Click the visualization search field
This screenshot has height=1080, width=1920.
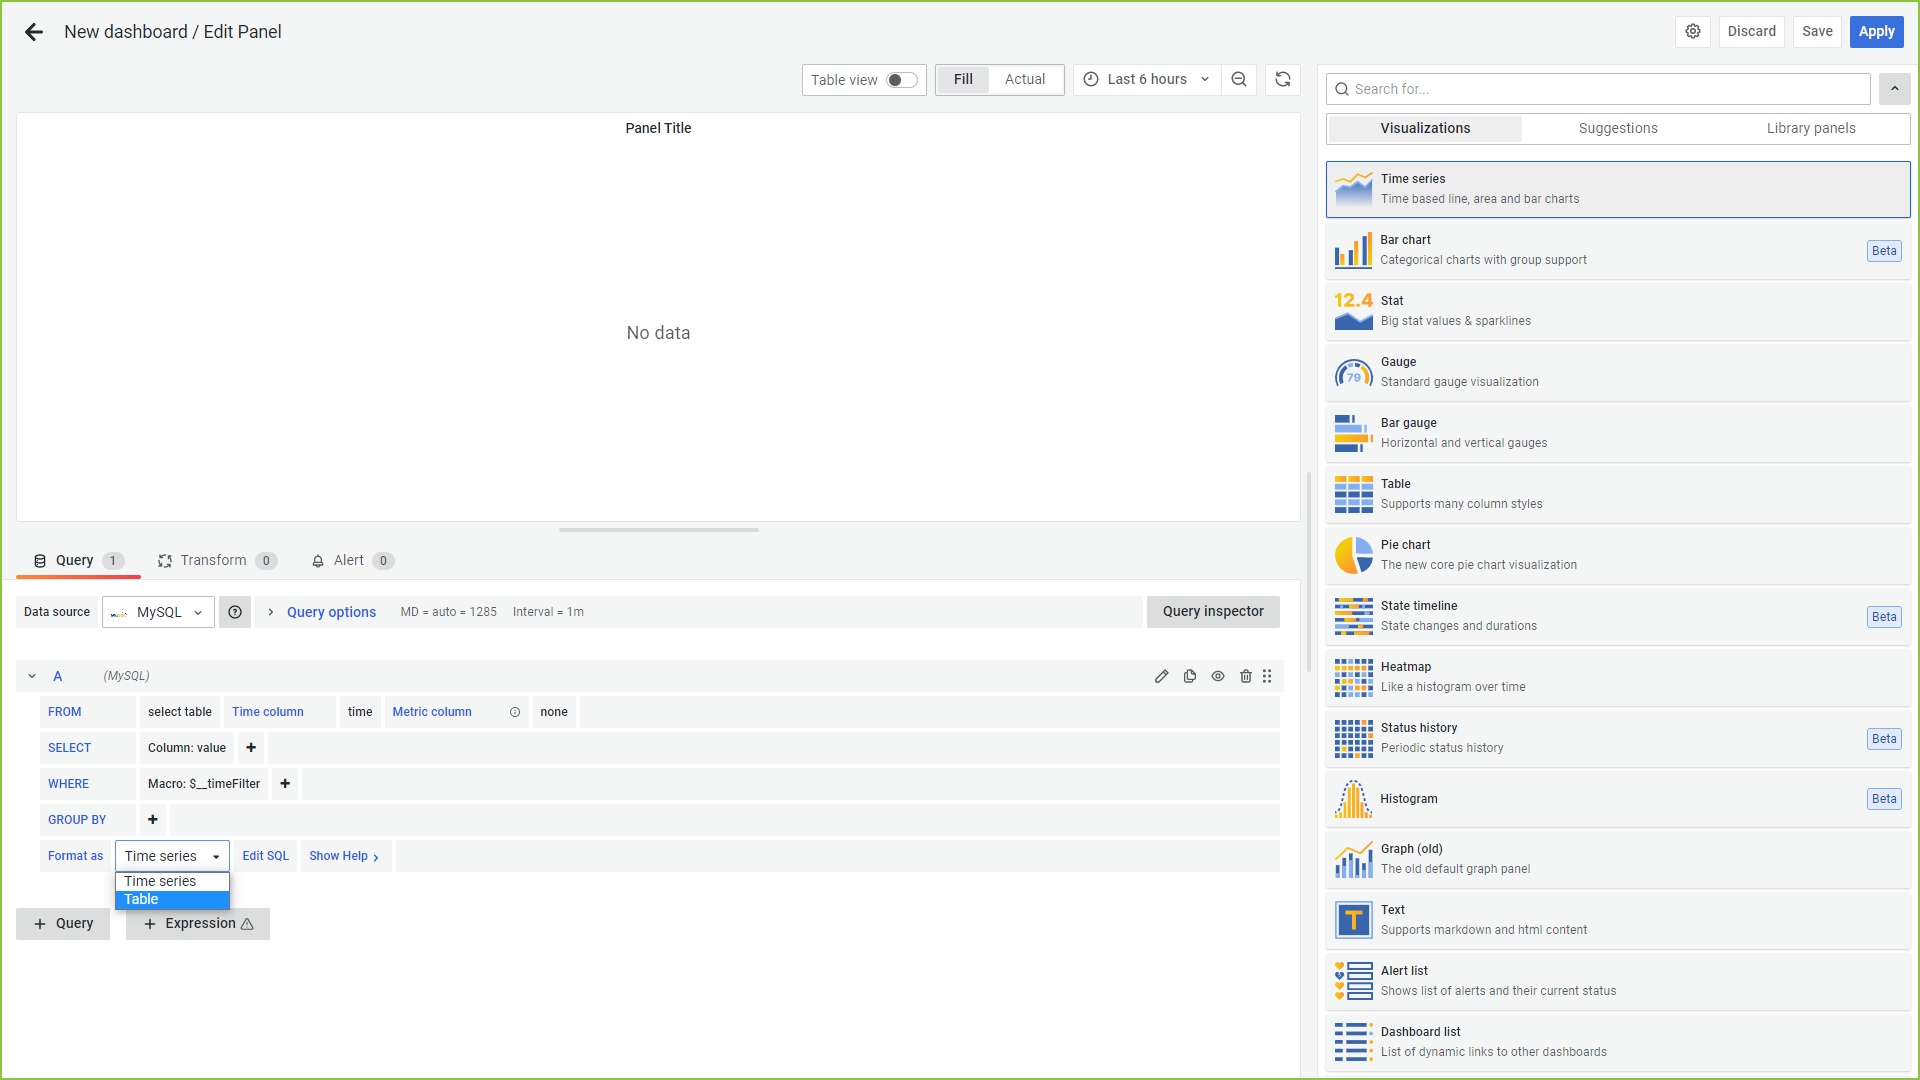pos(1600,90)
